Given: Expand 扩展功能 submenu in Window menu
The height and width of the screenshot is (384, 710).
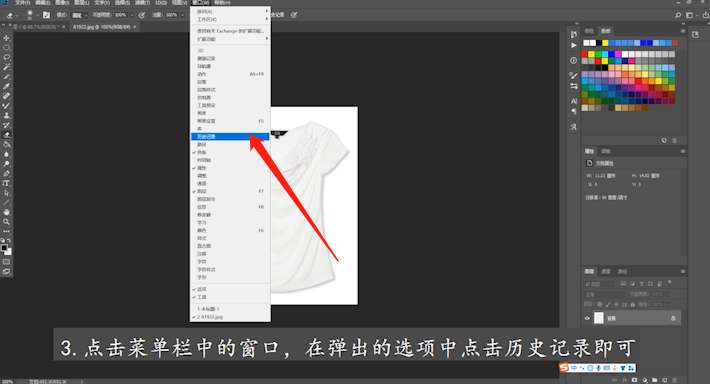Looking at the screenshot, I should click(x=230, y=39).
